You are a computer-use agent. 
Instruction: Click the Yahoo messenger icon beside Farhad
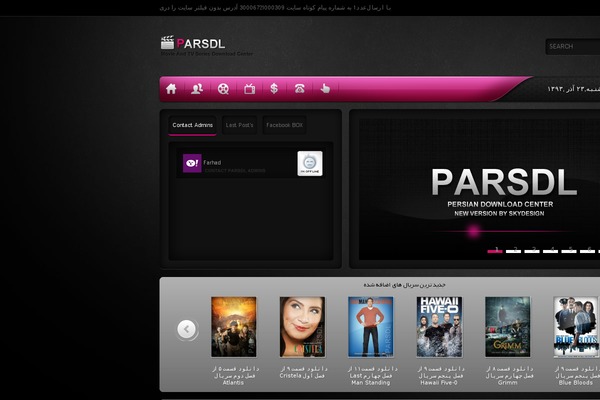pyautogui.click(x=192, y=163)
